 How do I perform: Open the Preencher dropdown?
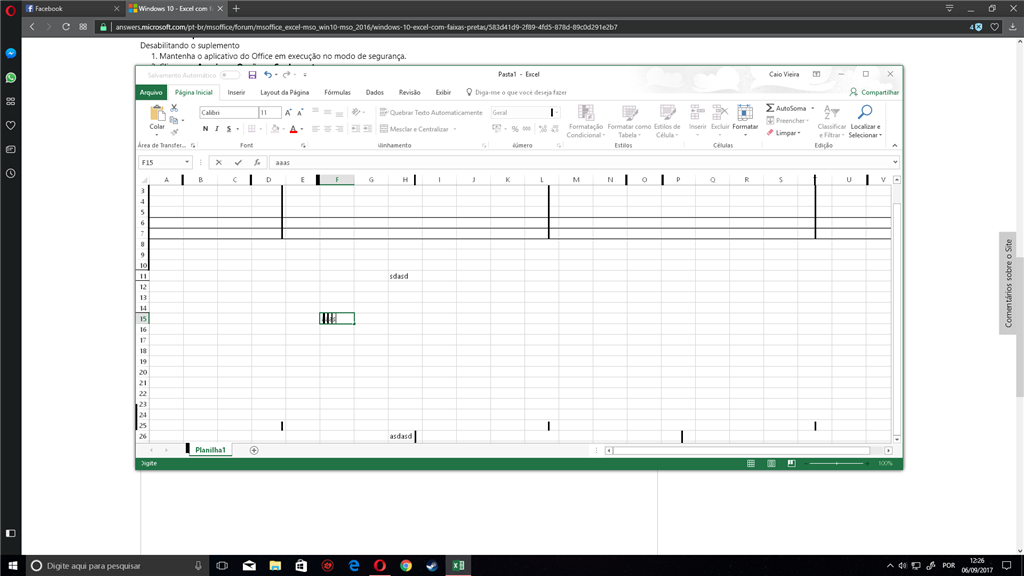click(x=788, y=120)
